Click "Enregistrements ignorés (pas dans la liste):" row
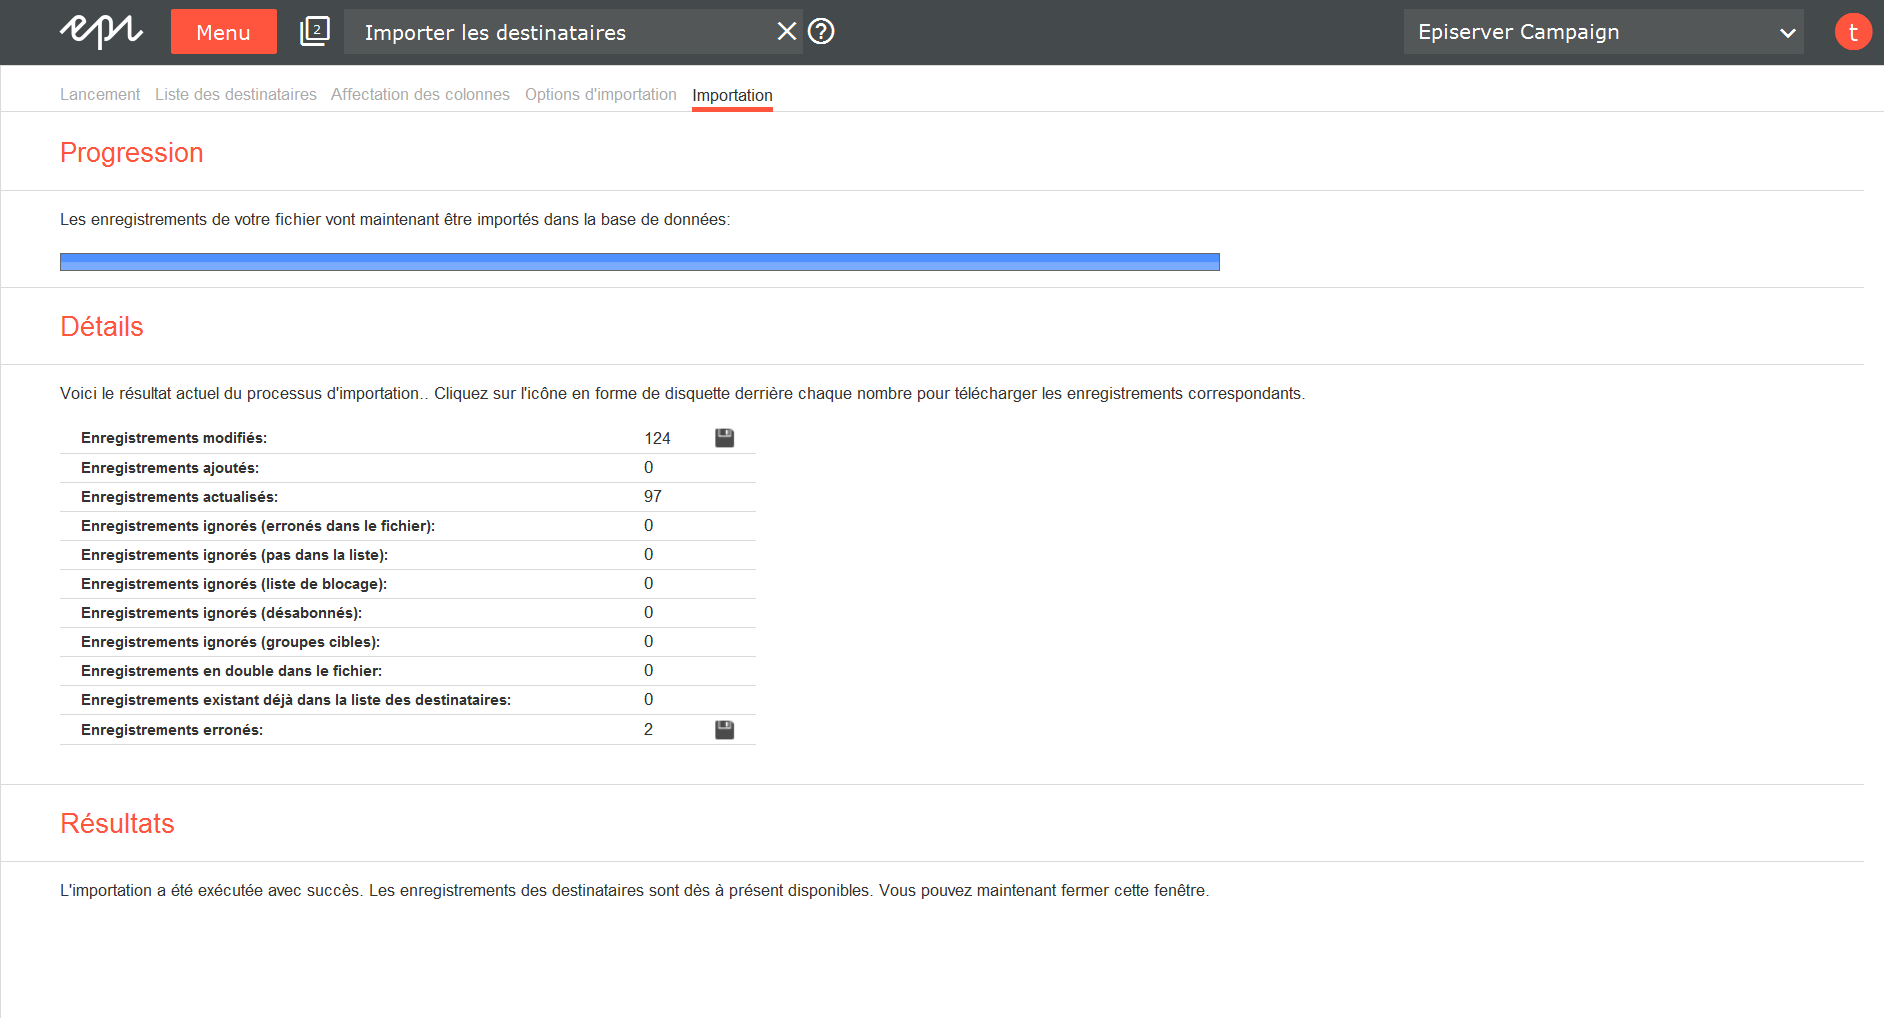This screenshot has width=1884, height=1018. click(408, 555)
